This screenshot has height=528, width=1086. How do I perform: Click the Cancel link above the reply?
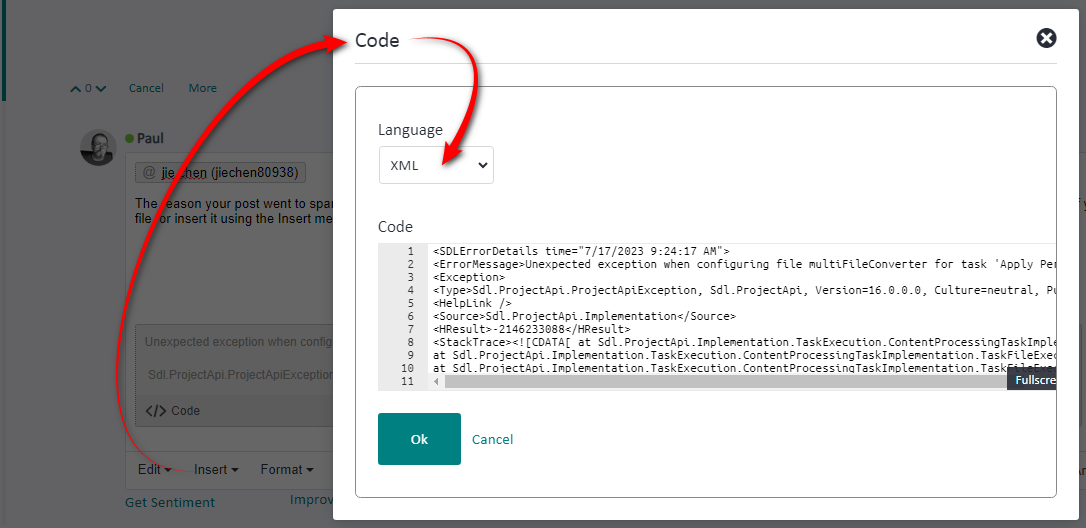click(x=146, y=88)
